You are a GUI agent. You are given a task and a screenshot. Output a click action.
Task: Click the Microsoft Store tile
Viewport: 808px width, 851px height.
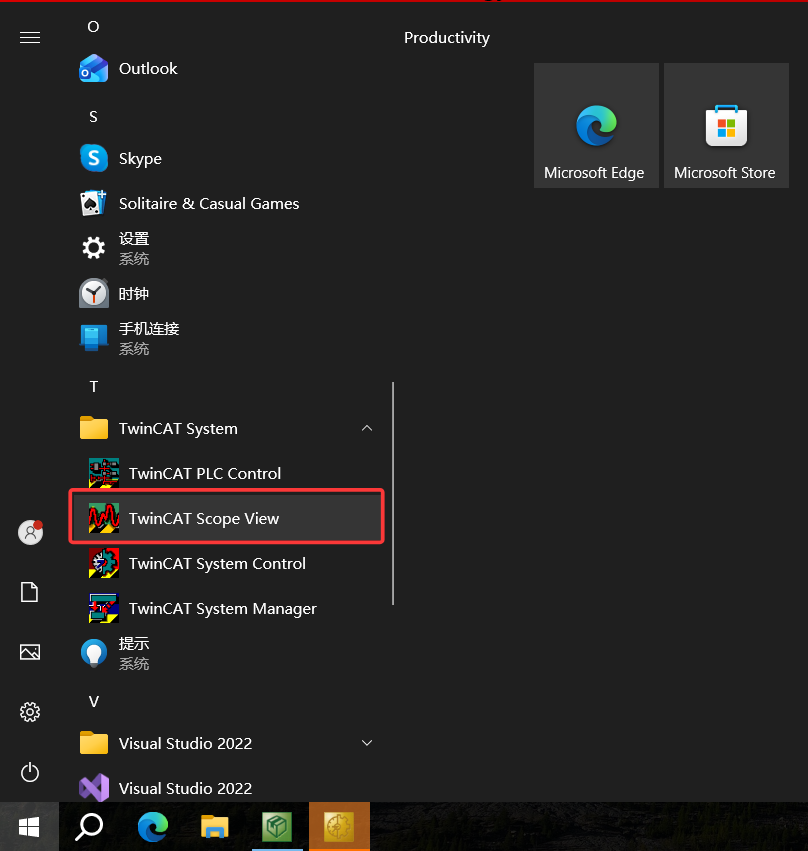coord(725,125)
